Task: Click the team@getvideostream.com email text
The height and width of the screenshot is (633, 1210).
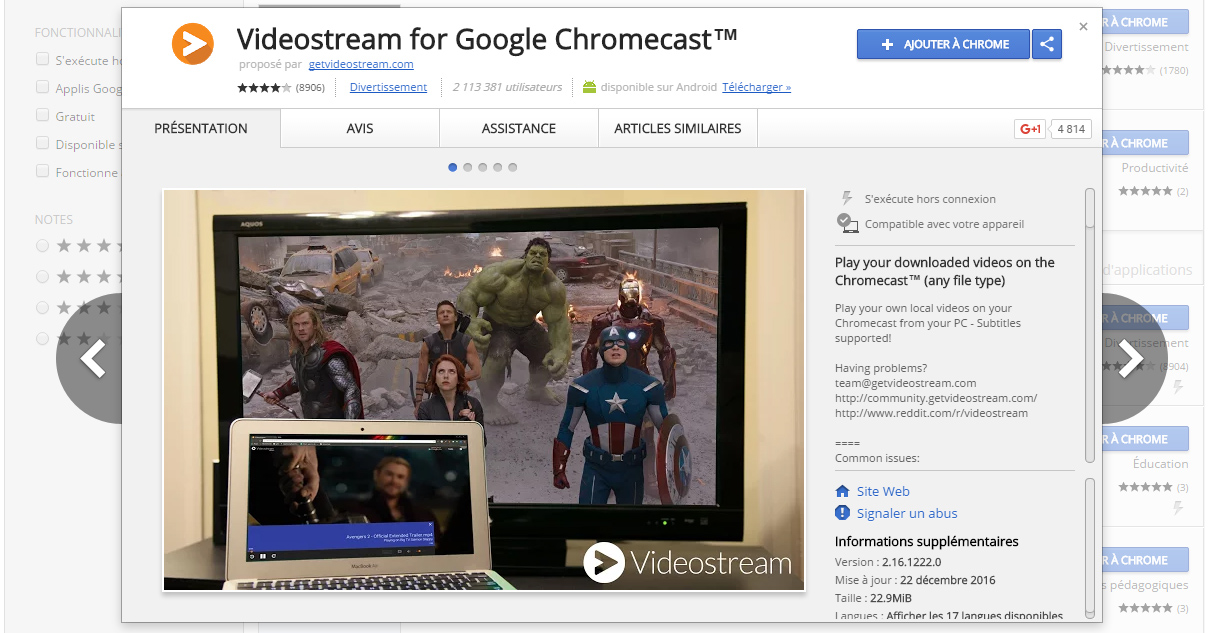Action: [x=905, y=383]
